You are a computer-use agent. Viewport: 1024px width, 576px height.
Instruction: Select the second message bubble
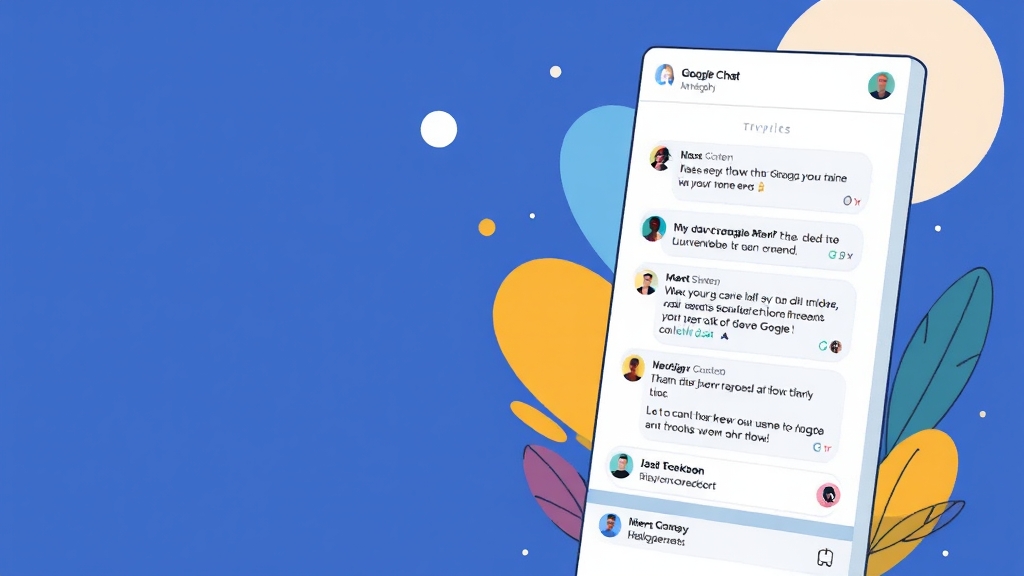point(762,242)
